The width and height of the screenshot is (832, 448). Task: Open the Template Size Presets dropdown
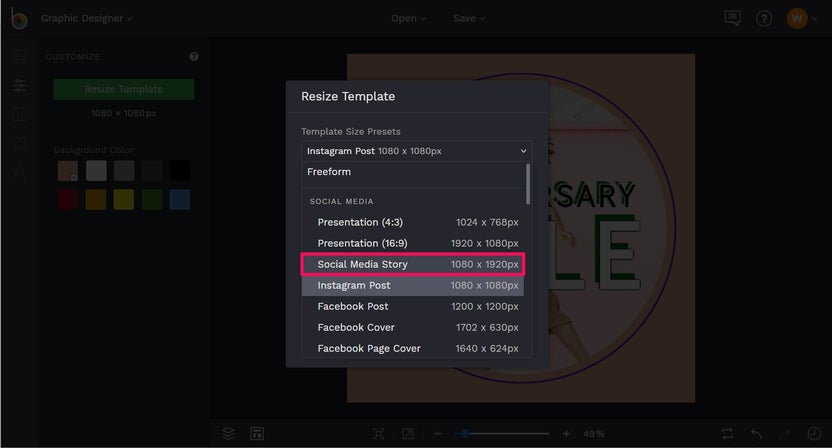[417, 151]
